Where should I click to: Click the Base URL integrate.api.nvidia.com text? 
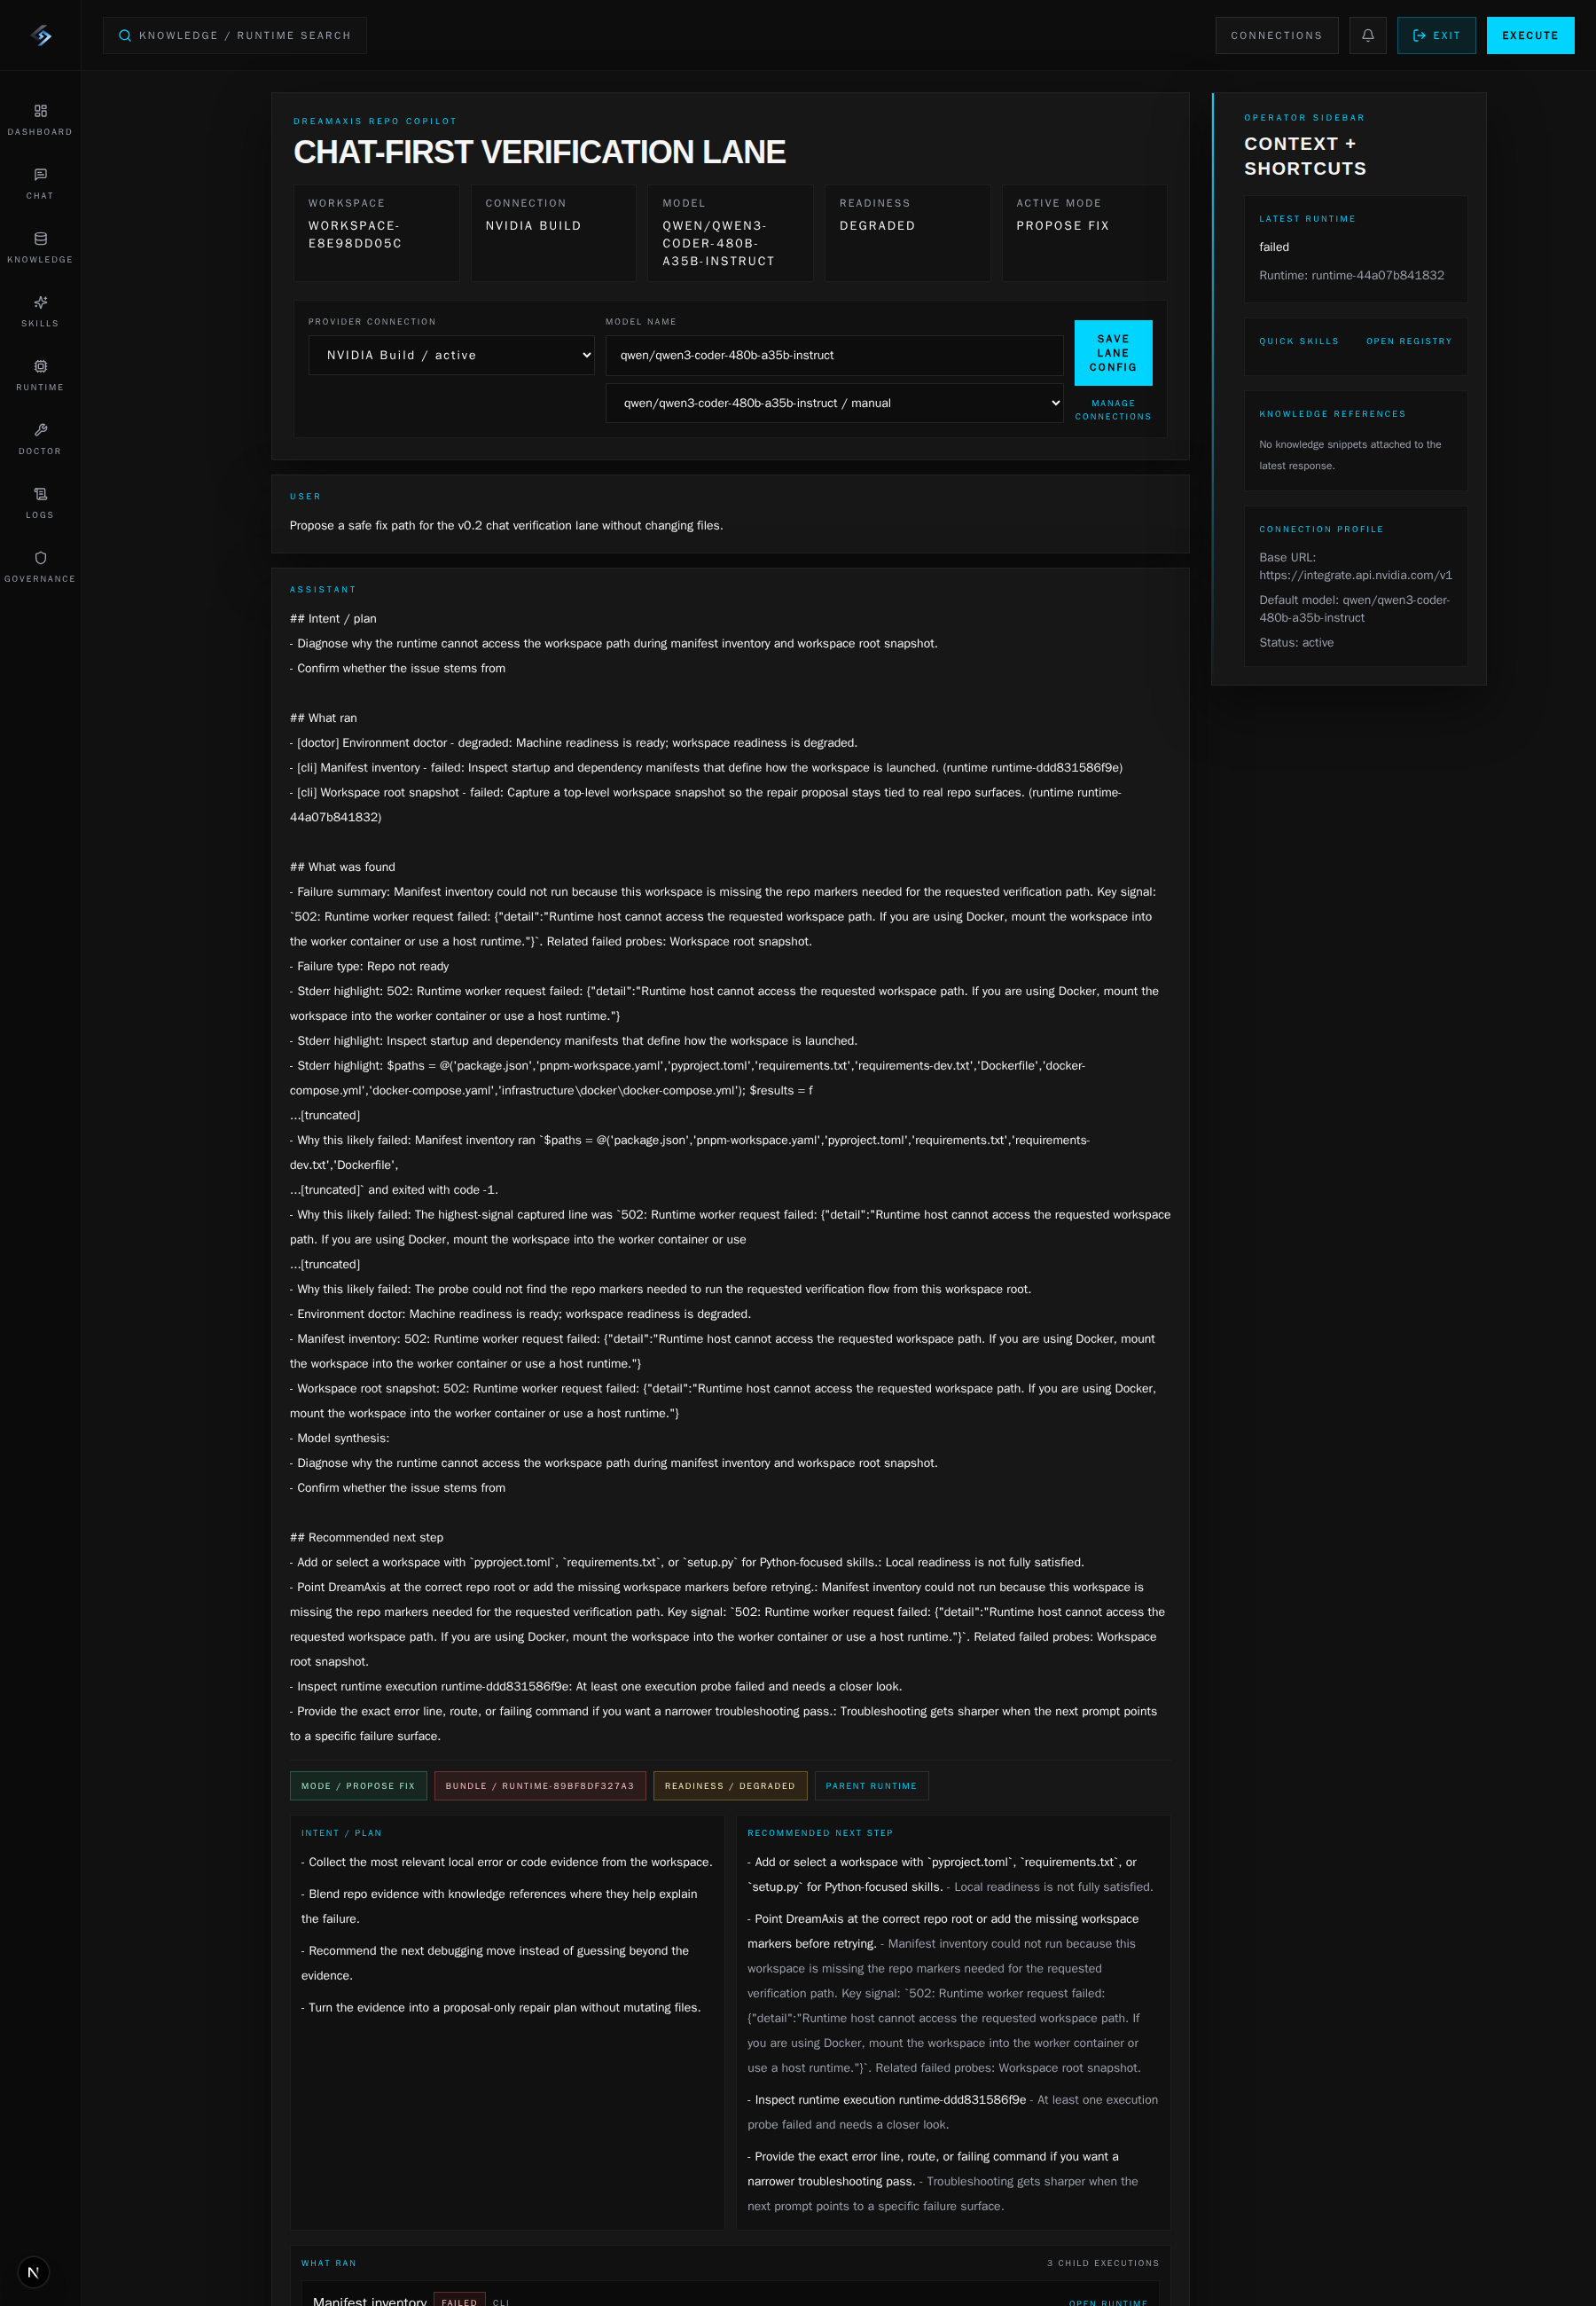click(x=1355, y=566)
